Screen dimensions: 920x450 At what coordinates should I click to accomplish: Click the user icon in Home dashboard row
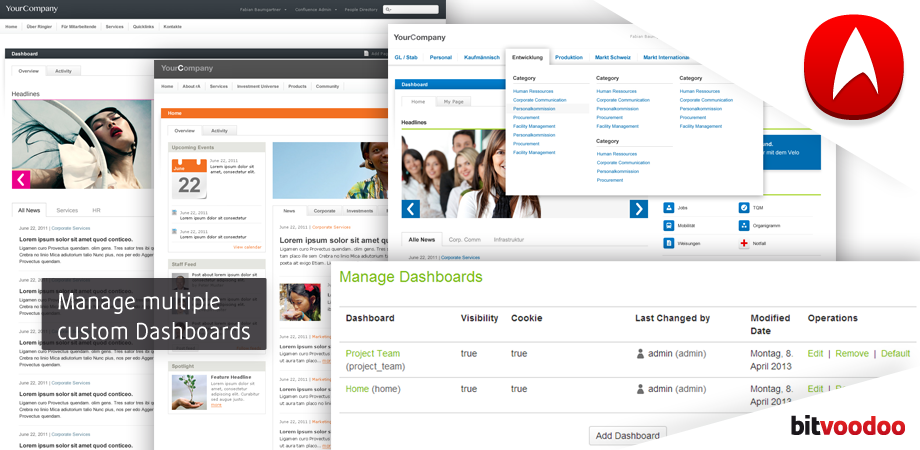[x=640, y=389]
